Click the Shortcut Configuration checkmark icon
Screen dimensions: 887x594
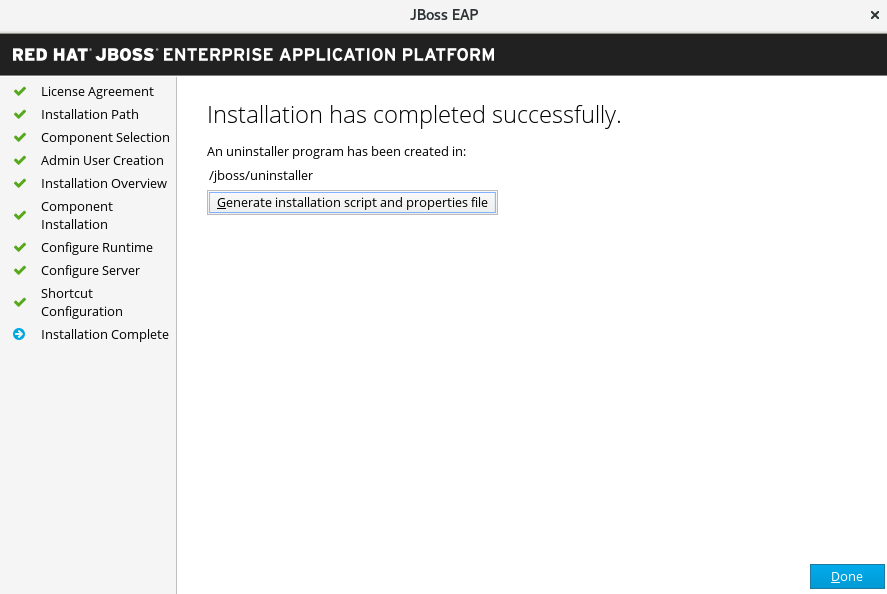click(19, 303)
